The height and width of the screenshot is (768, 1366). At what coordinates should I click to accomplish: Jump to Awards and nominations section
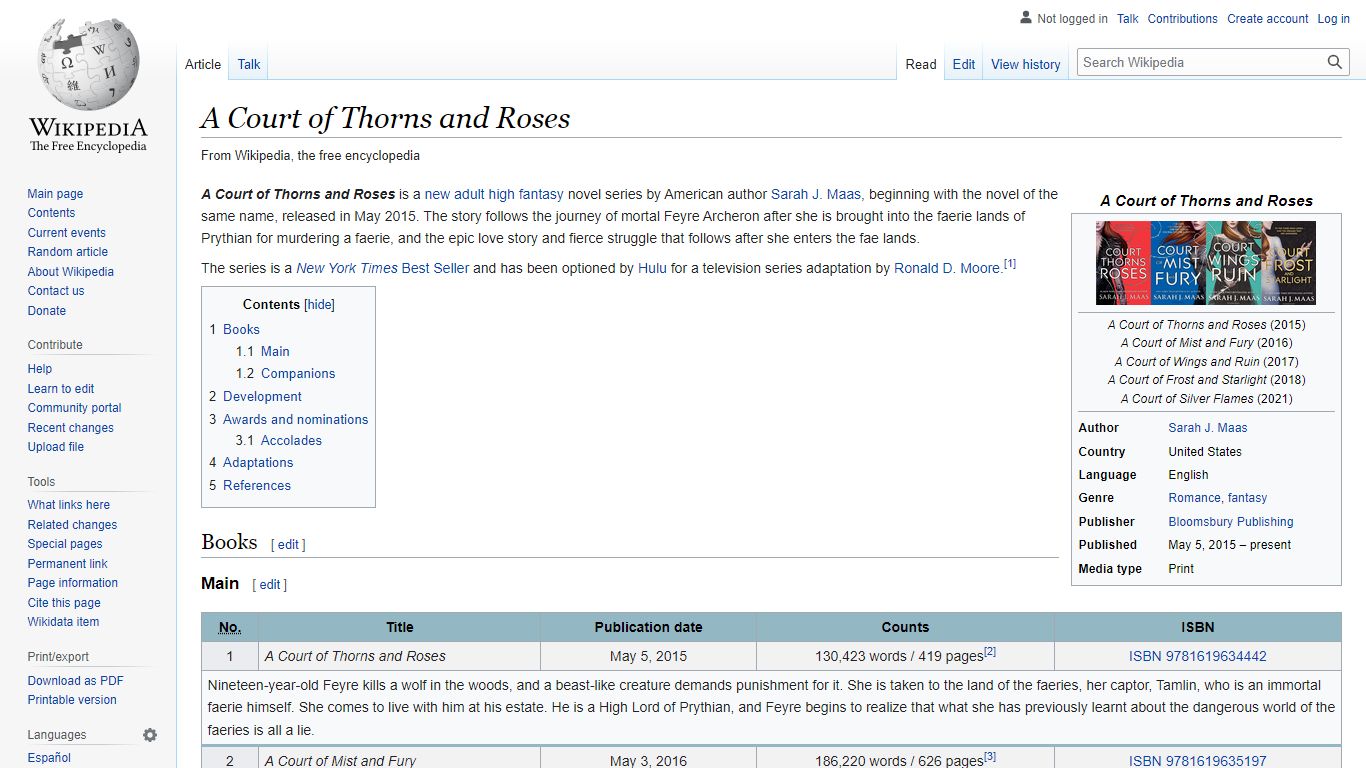295,419
